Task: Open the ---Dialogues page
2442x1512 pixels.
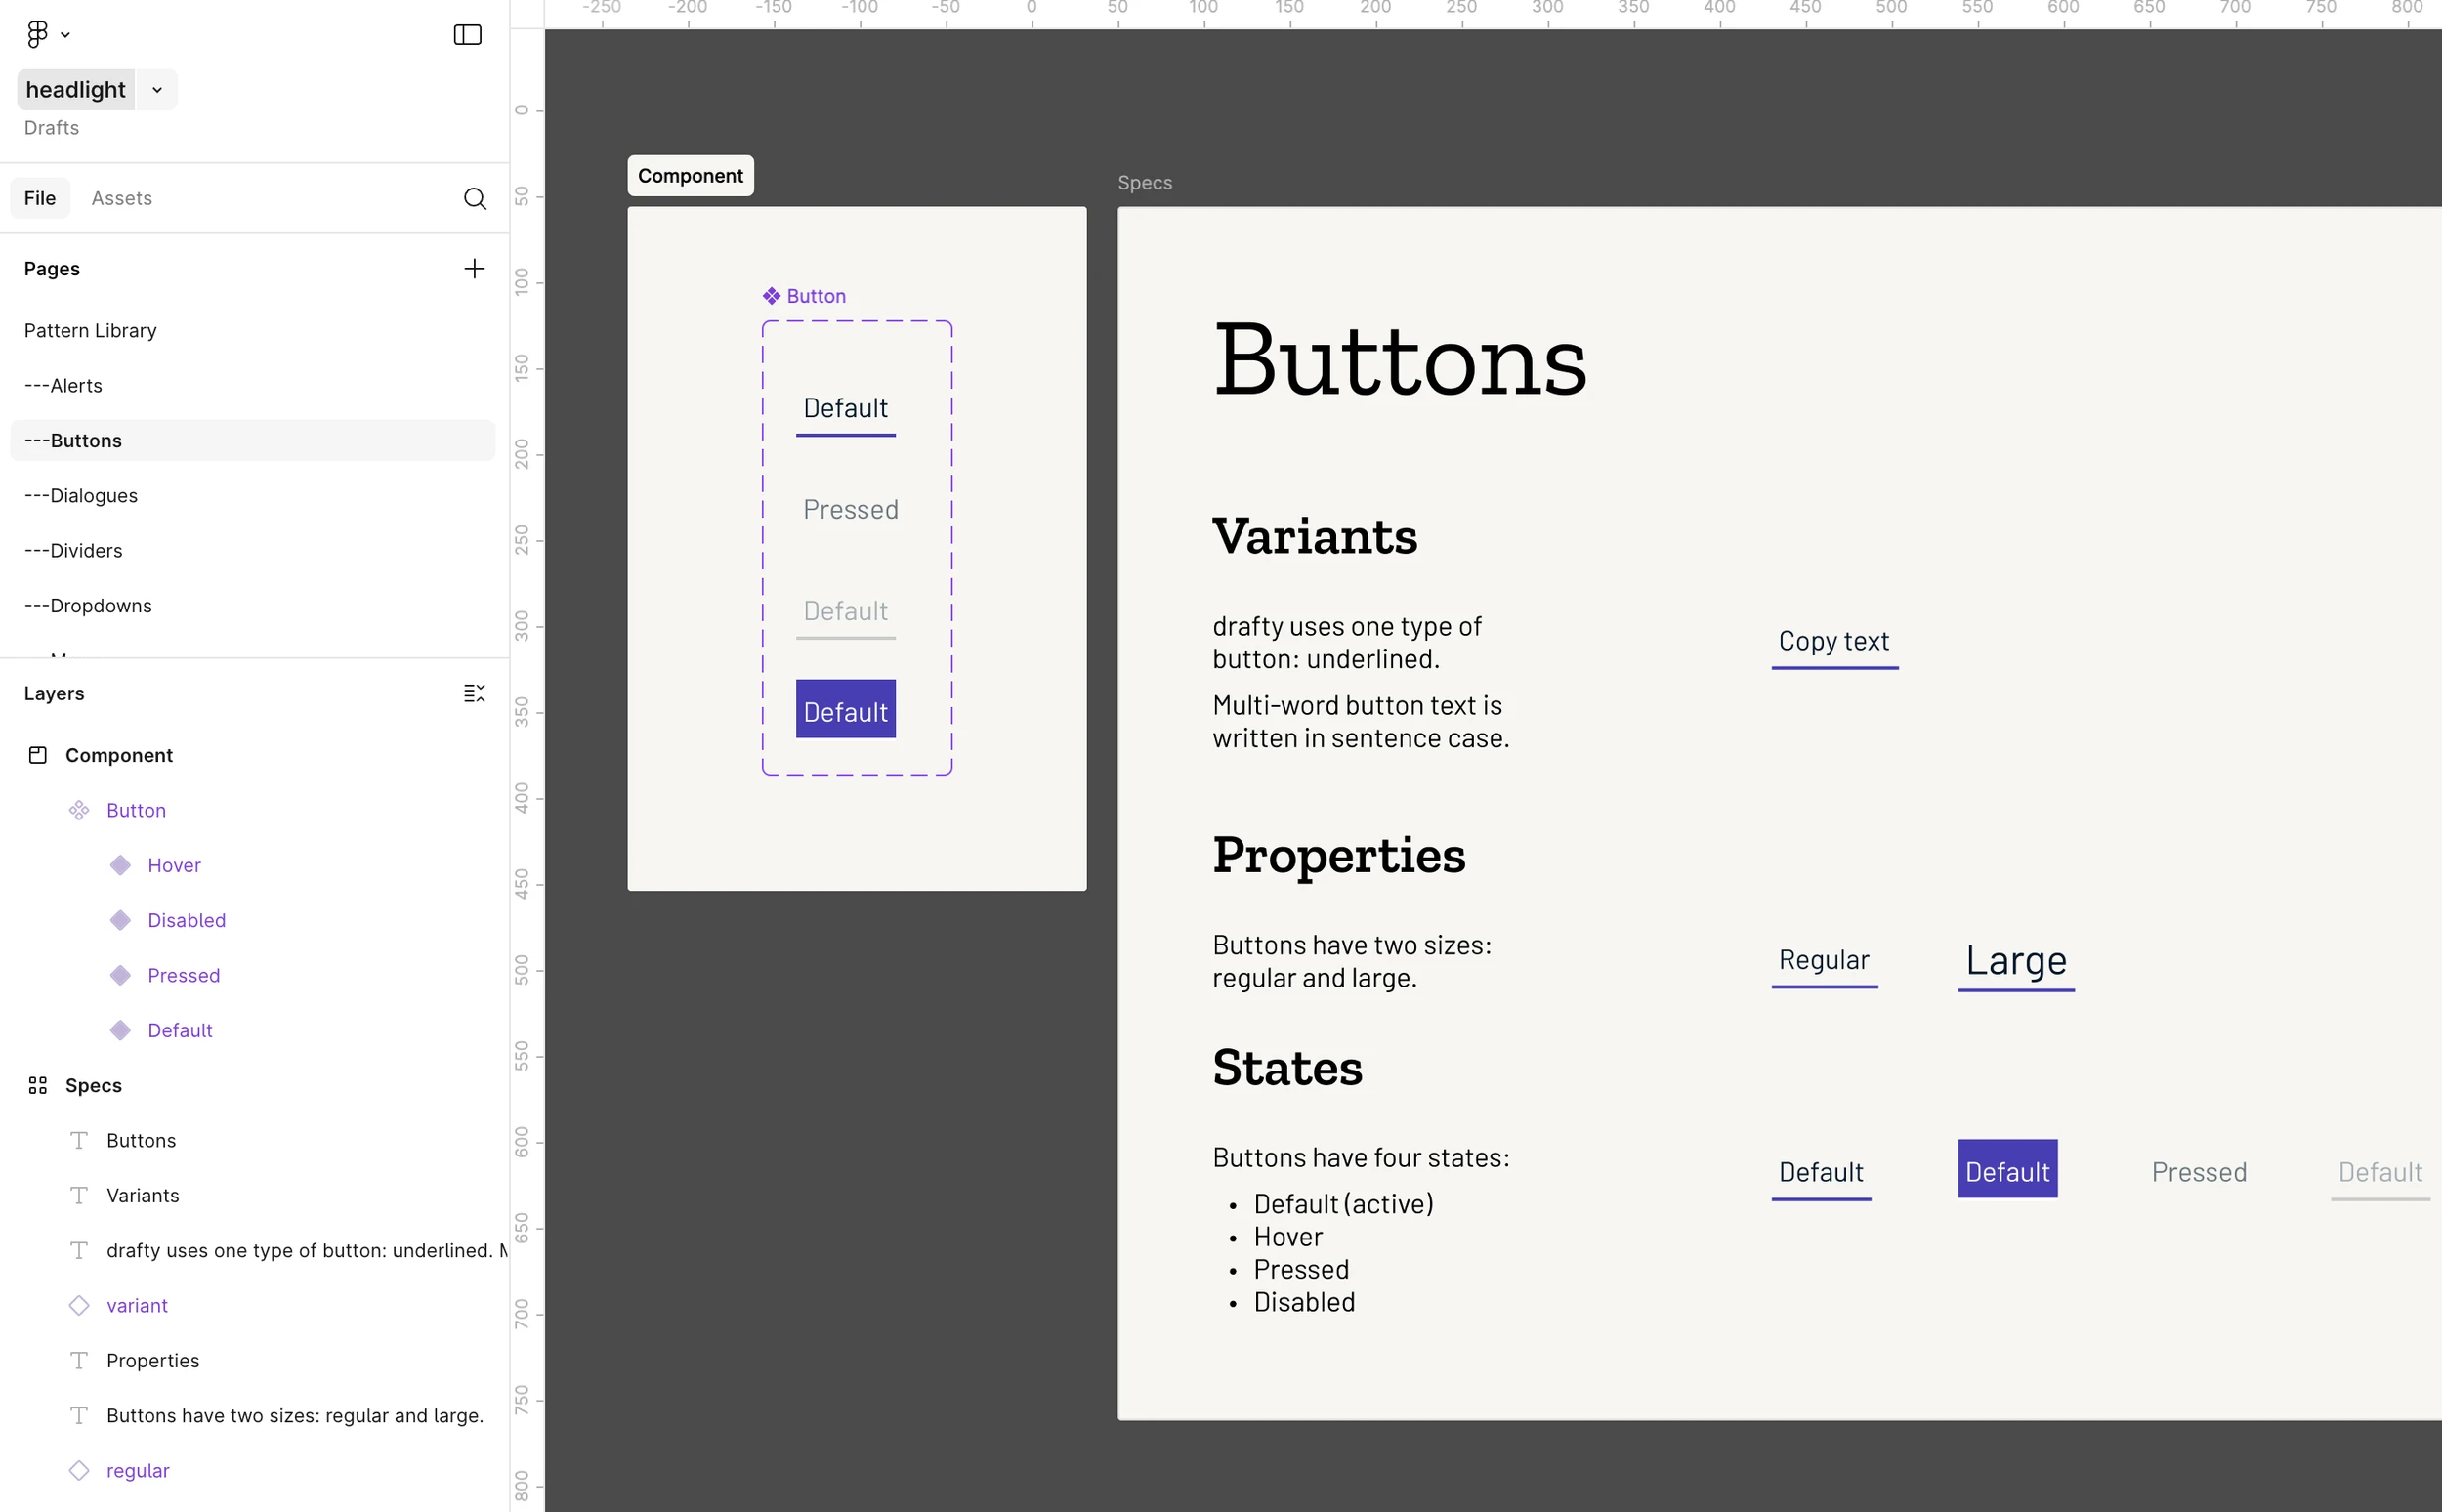Action: coord(81,495)
